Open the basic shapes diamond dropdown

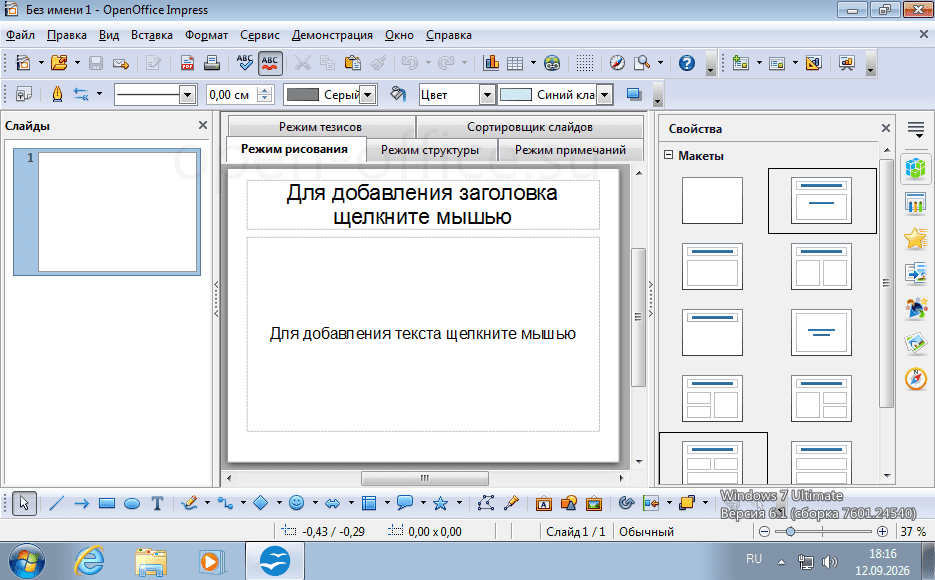(x=278, y=504)
